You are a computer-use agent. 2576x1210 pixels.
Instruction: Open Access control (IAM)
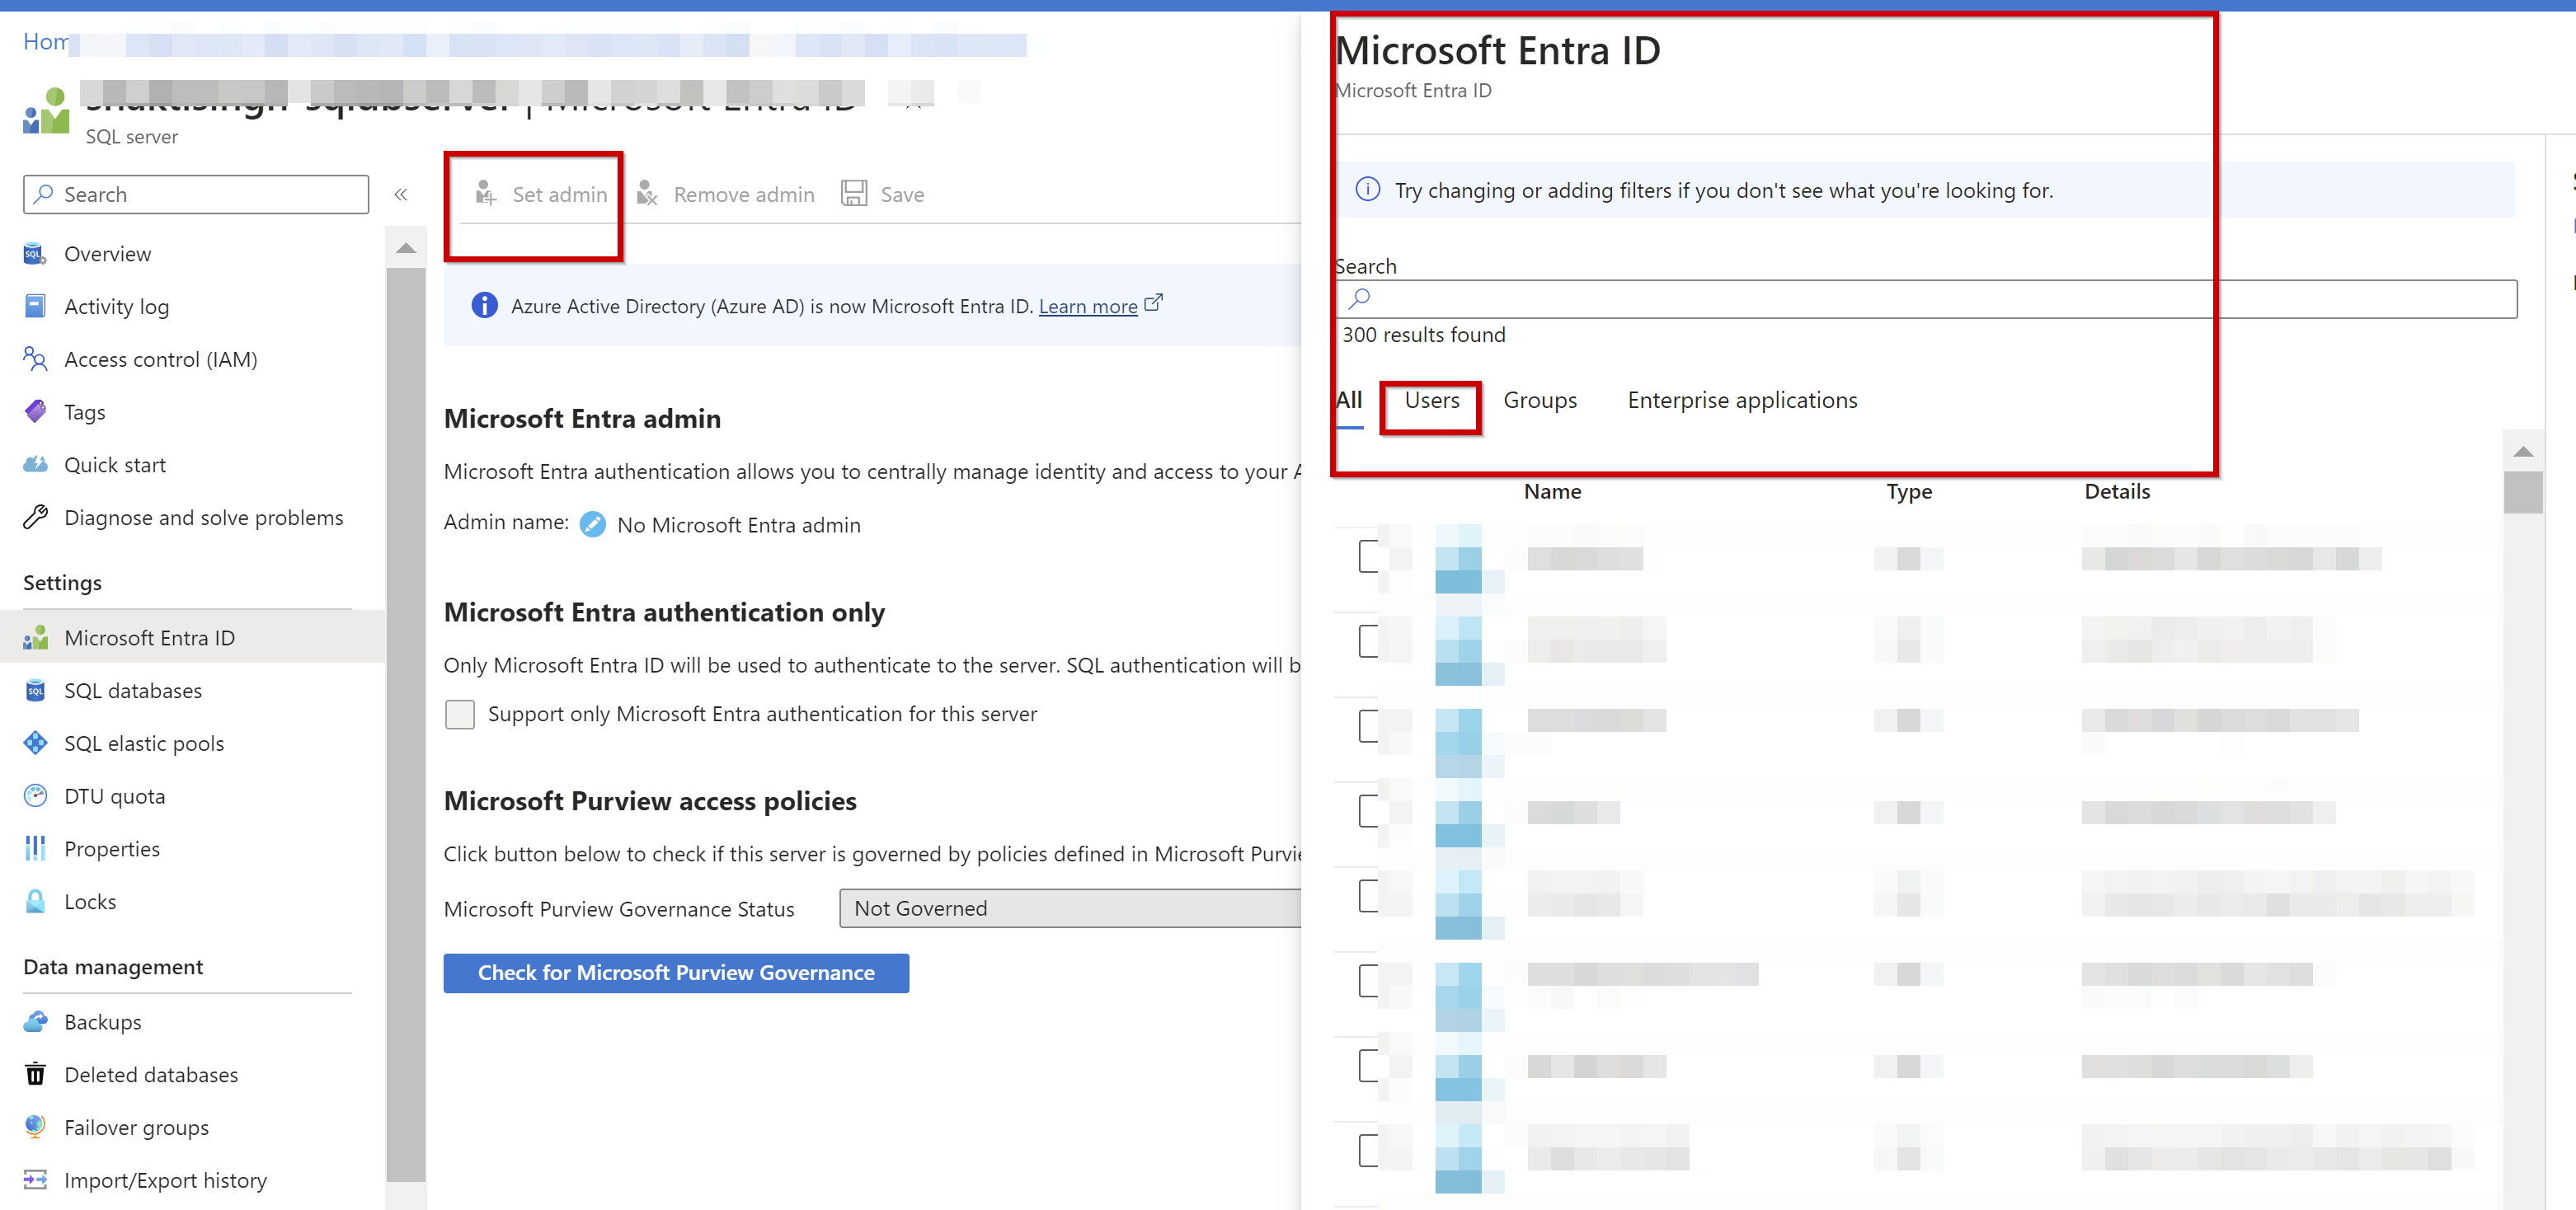coord(160,358)
